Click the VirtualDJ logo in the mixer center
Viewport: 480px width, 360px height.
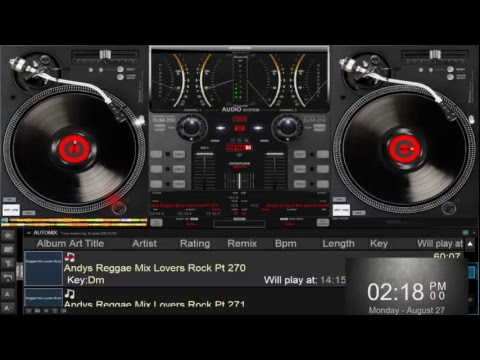[239, 147]
